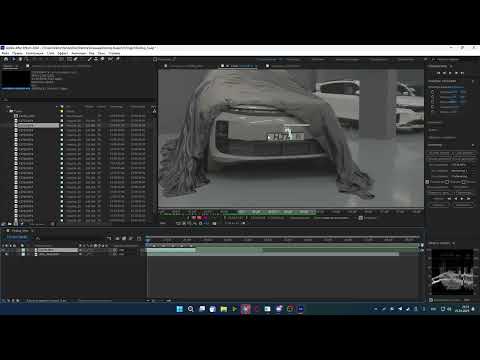Click the Home icon in the toolbar
This screenshot has height=360, width=480.
click(x=6, y=59)
